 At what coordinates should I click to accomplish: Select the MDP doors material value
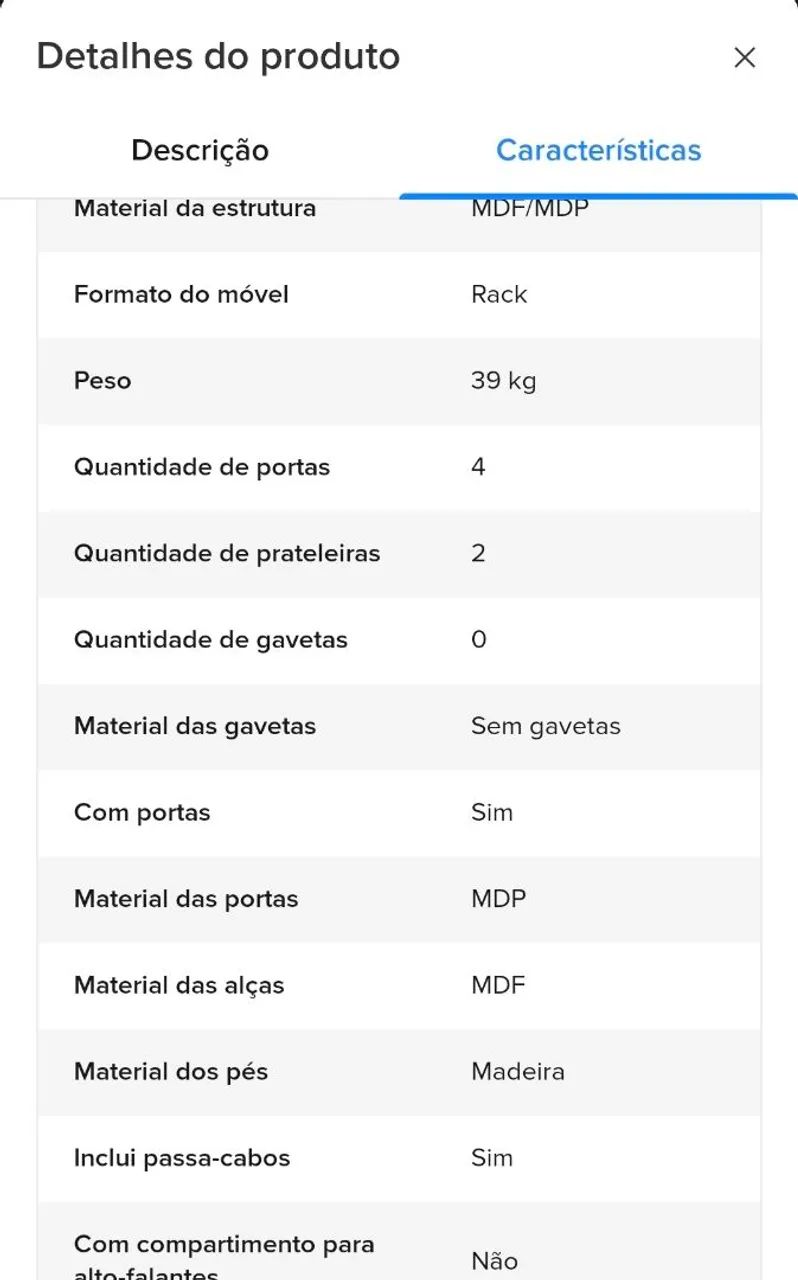click(x=498, y=899)
